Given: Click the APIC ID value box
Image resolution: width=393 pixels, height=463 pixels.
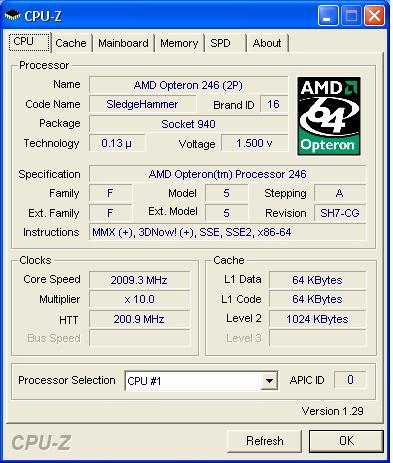Looking at the screenshot, I should 350,380.
